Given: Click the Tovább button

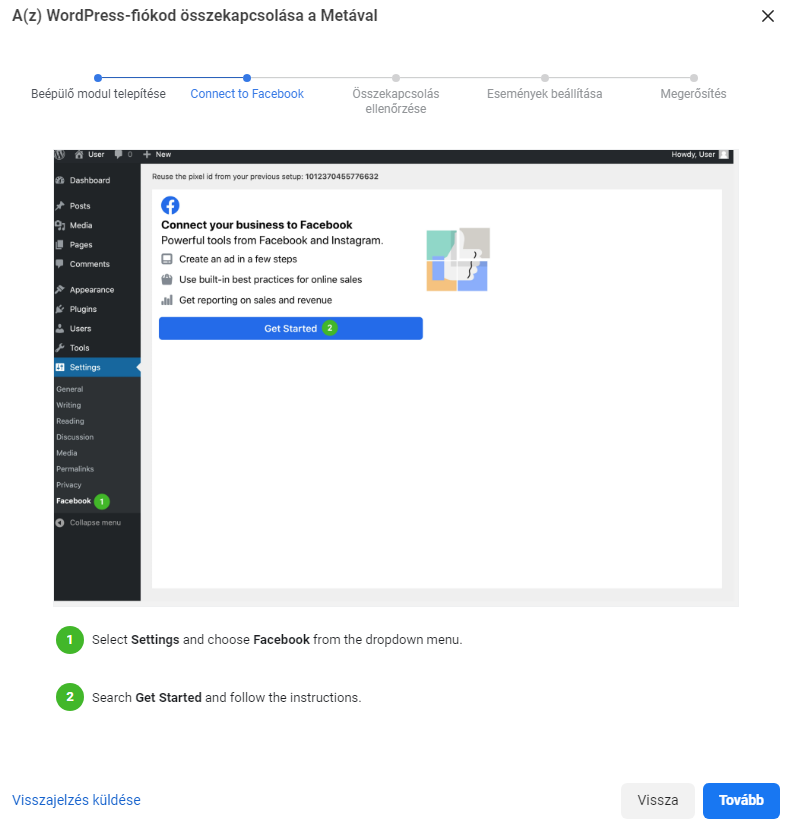Looking at the screenshot, I should tap(741, 800).
